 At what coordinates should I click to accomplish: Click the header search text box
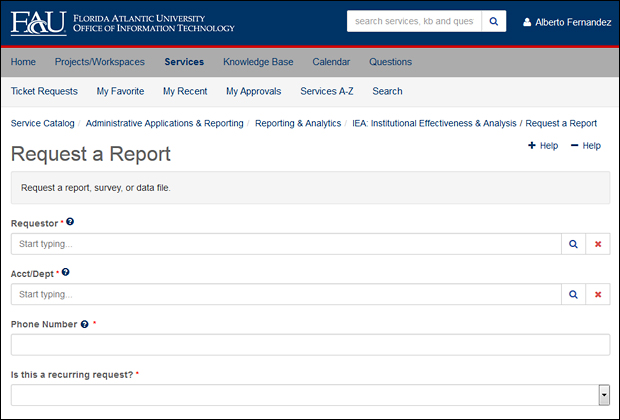coord(414,21)
